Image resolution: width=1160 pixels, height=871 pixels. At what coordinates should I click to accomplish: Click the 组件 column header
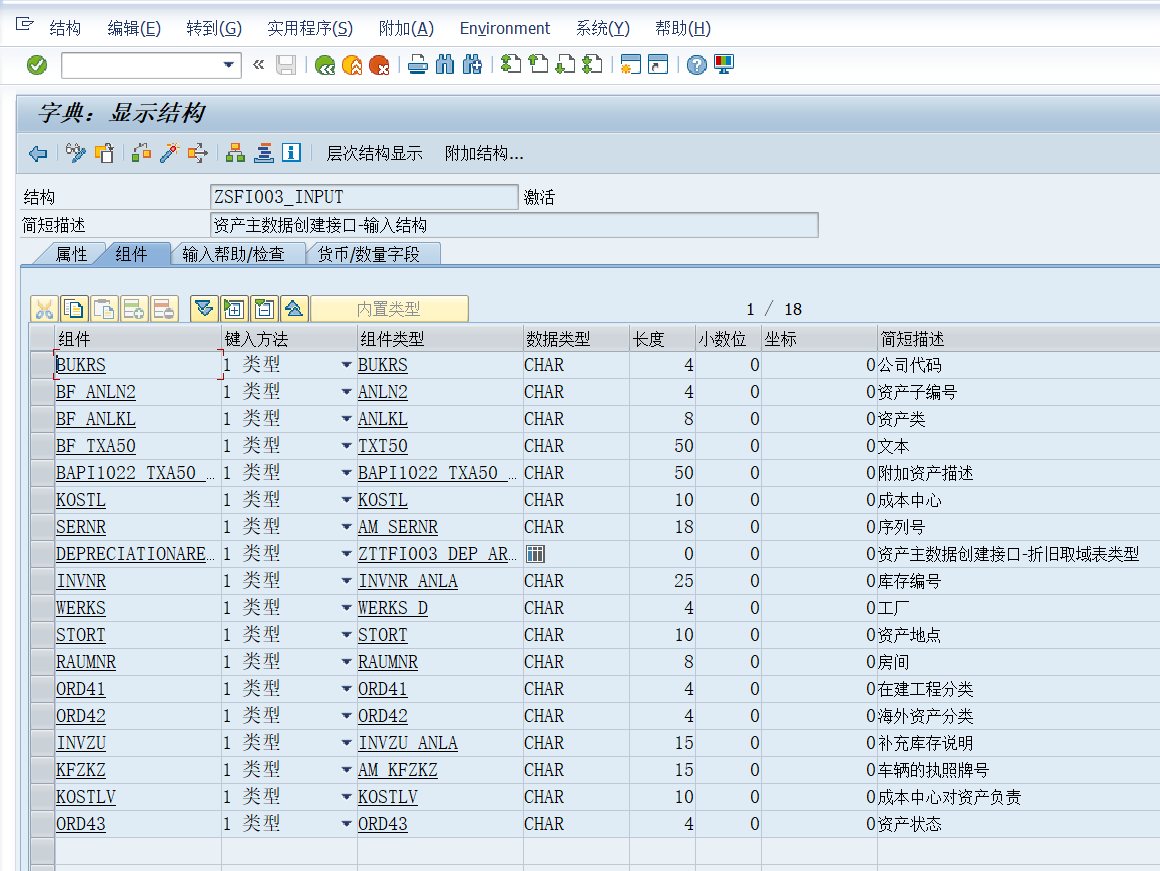tap(138, 339)
